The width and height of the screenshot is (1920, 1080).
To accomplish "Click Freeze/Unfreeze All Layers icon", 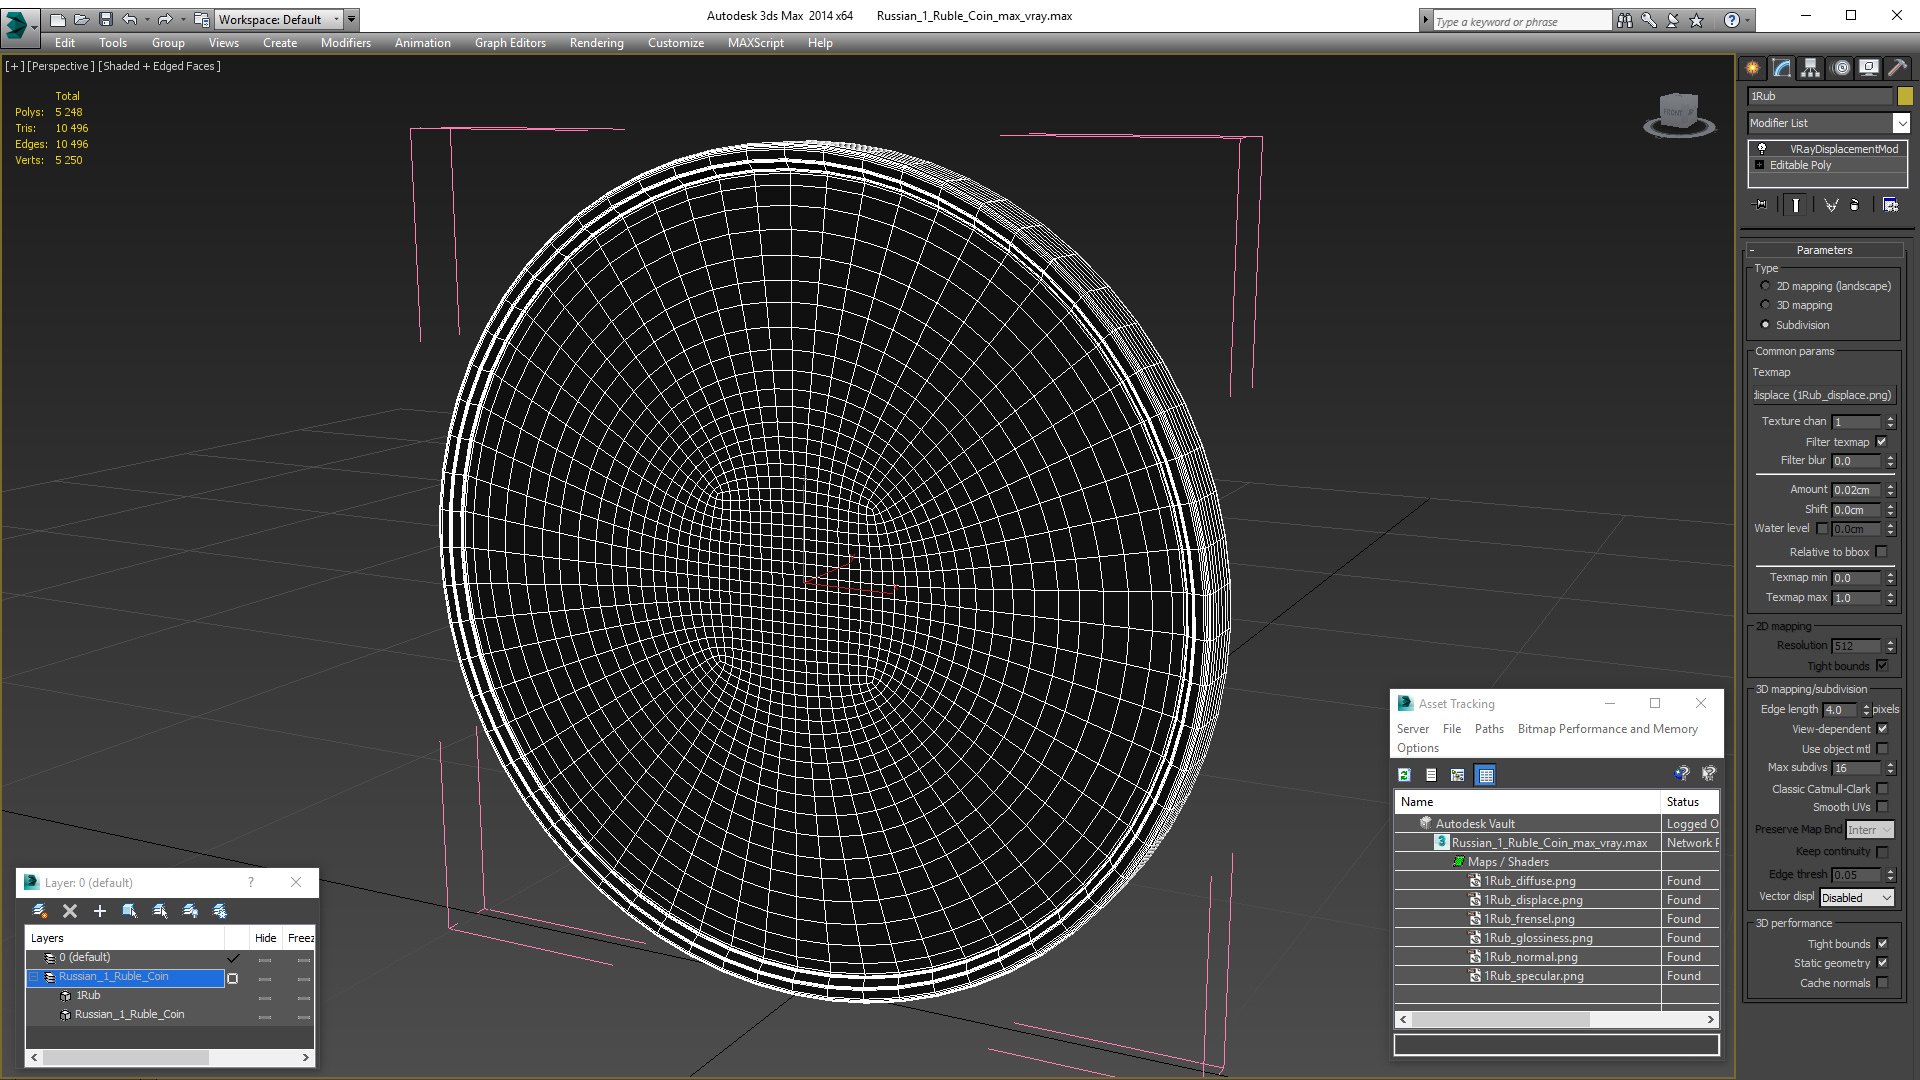I will pyautogui.click(x=220, y=911).
